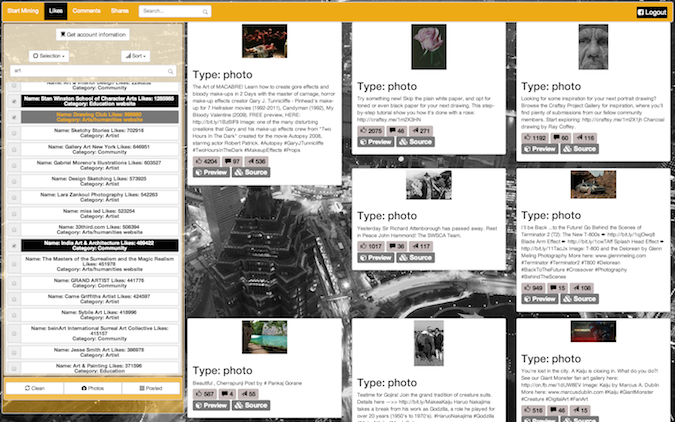Open the Shares tab

click(x=119, y=12)
